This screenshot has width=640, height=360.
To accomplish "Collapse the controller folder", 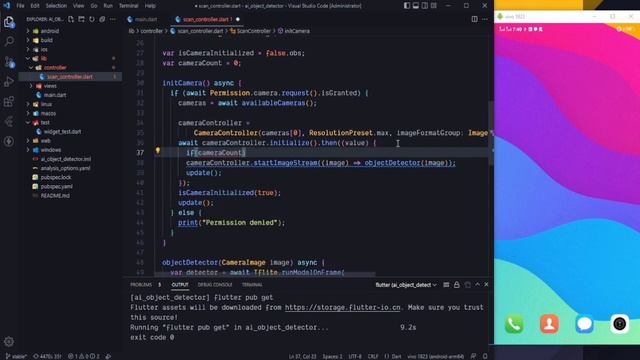I will point(55,68).
